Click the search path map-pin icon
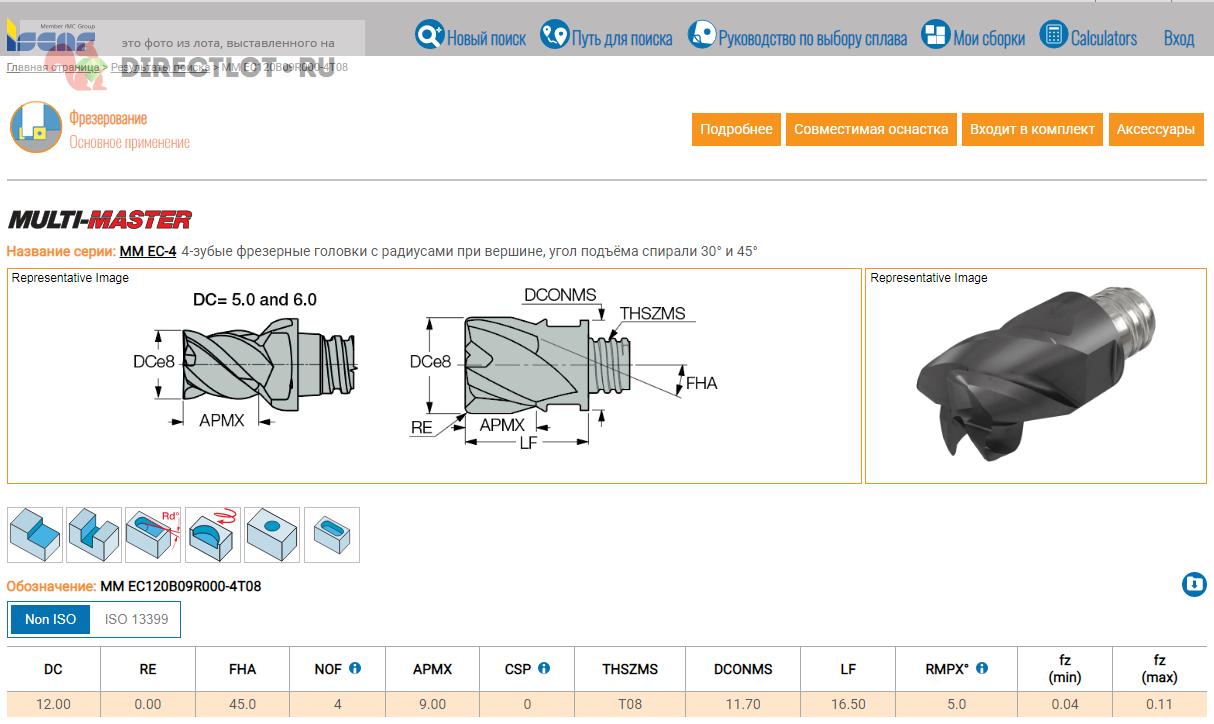This screenshot has height=724, width=1214. coord(554,35)
